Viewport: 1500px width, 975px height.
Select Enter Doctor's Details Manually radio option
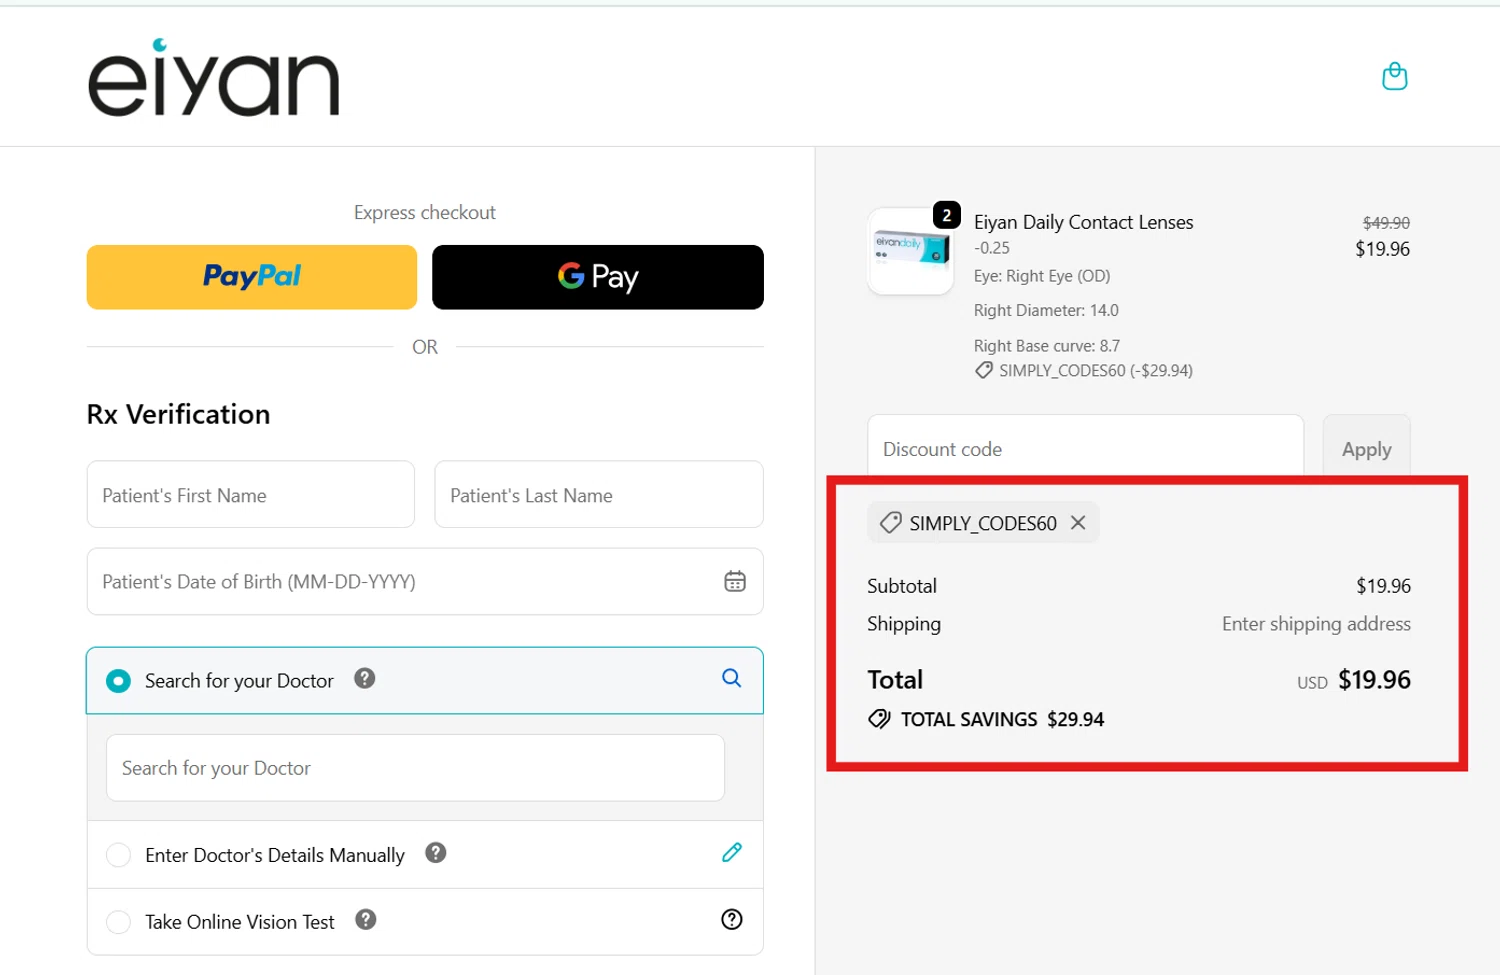[x=118, y=855]
